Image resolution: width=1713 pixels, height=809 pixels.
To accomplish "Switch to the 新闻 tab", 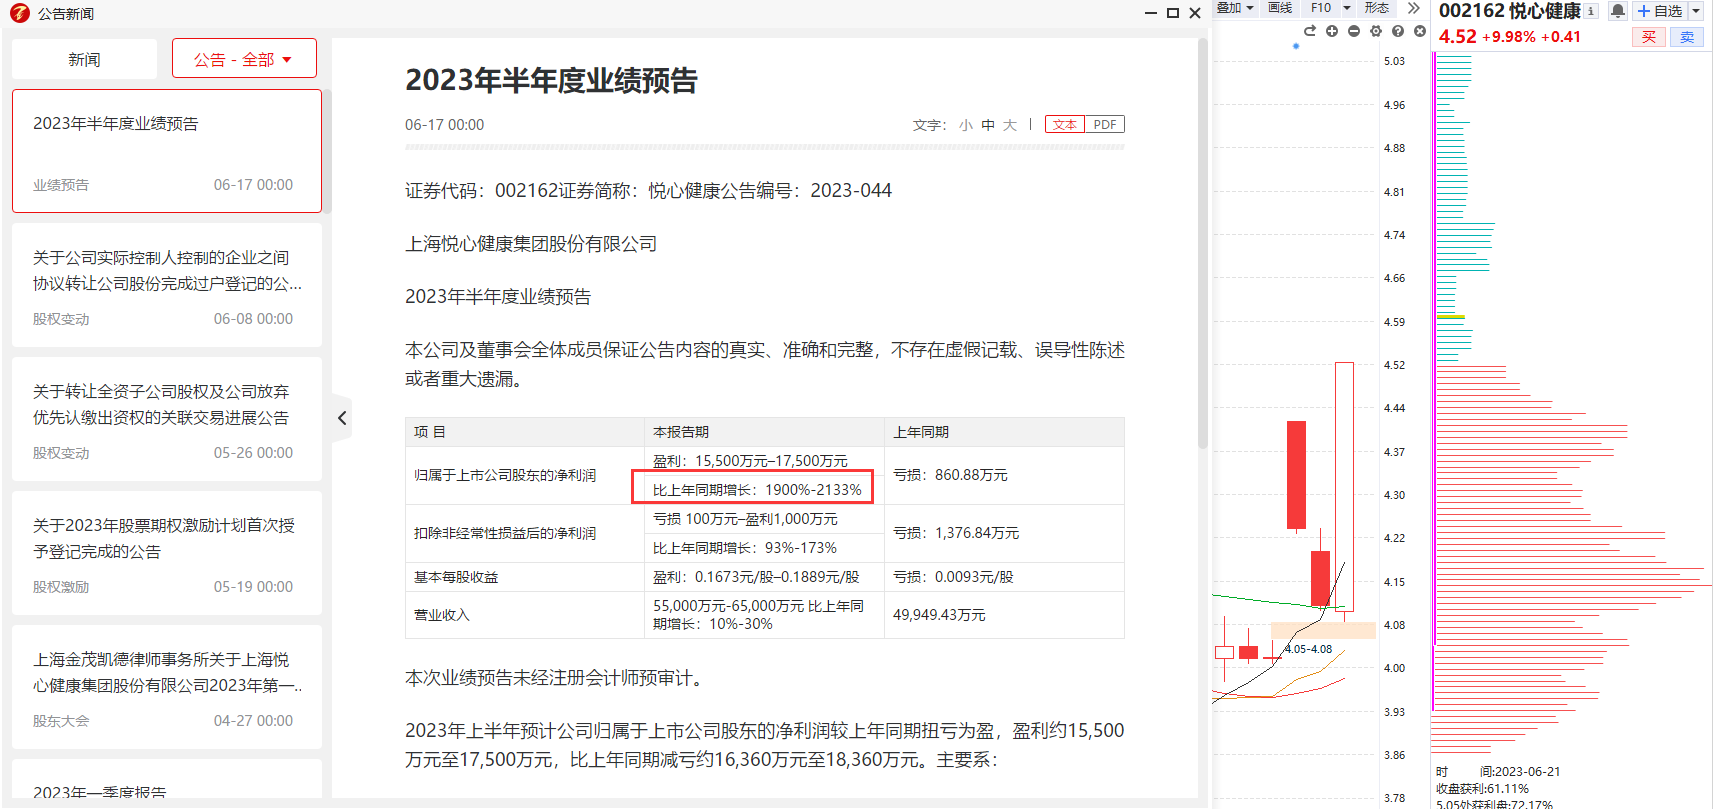I will (x=84, y=59).
